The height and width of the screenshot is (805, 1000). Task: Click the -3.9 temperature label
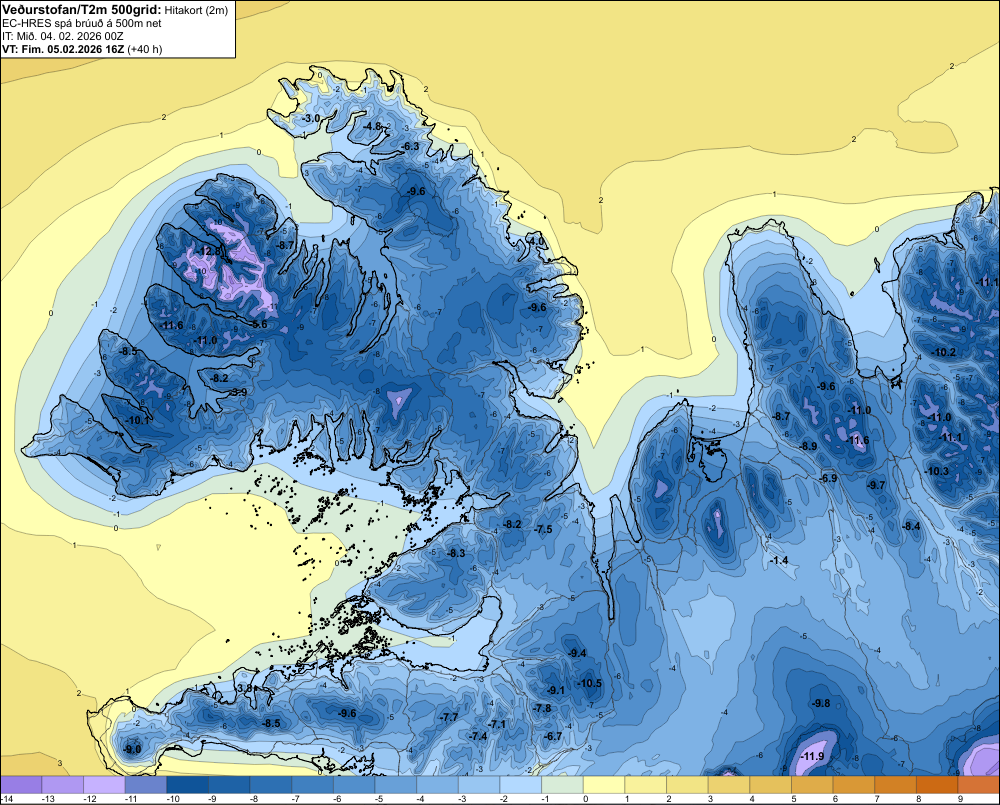tap(237, 392)
